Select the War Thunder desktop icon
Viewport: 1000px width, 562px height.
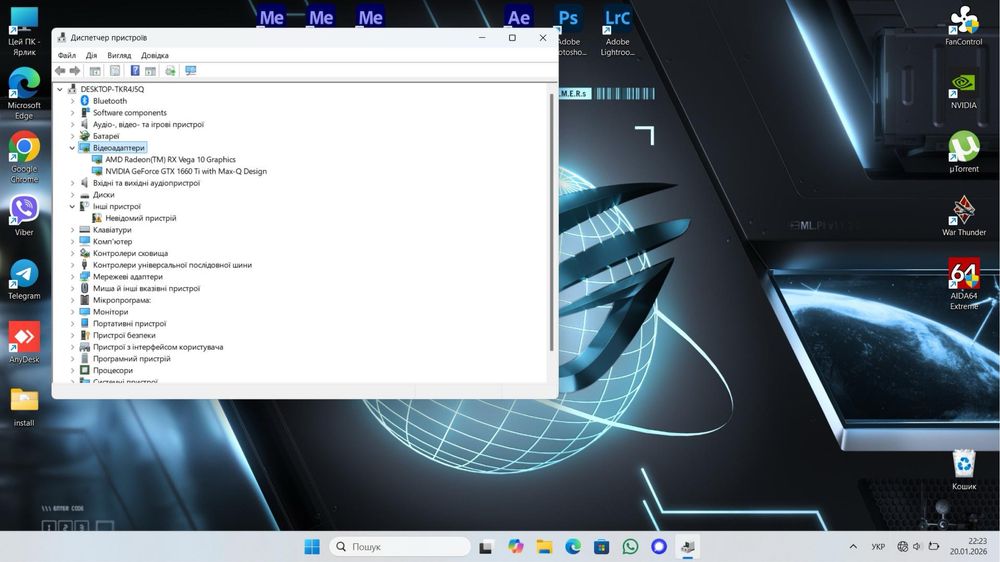pos(964,216)
